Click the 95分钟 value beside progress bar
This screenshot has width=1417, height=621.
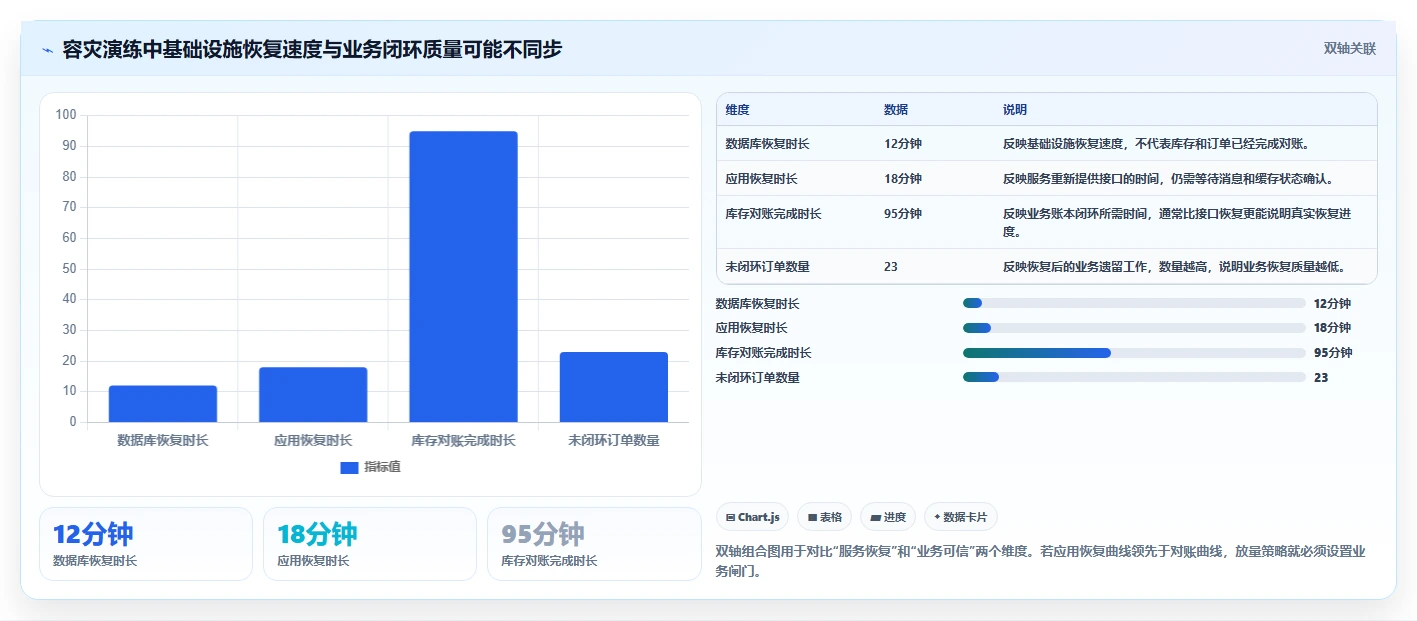click(x=1333, y=353)
